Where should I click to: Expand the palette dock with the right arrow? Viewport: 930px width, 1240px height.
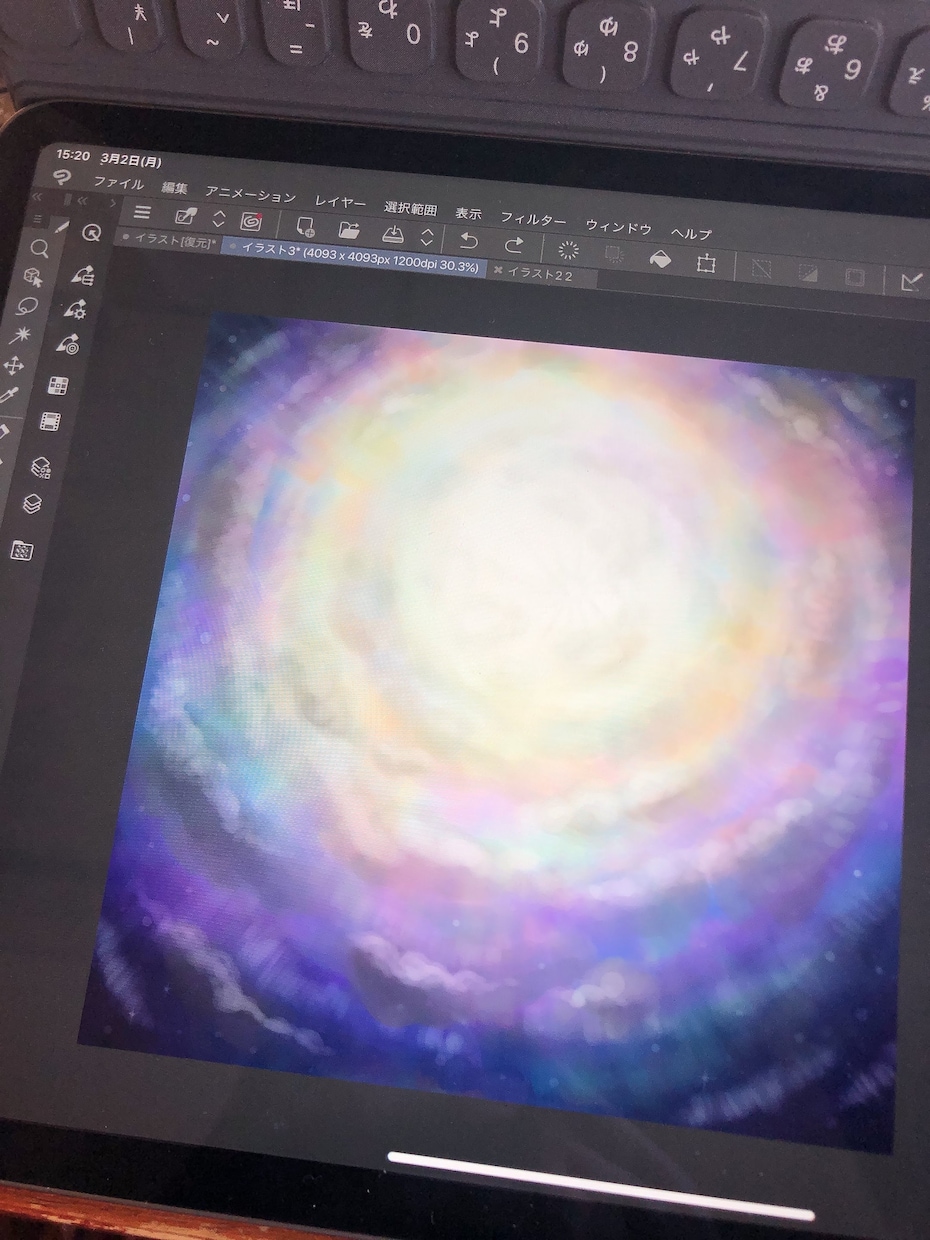pos(112,203)
